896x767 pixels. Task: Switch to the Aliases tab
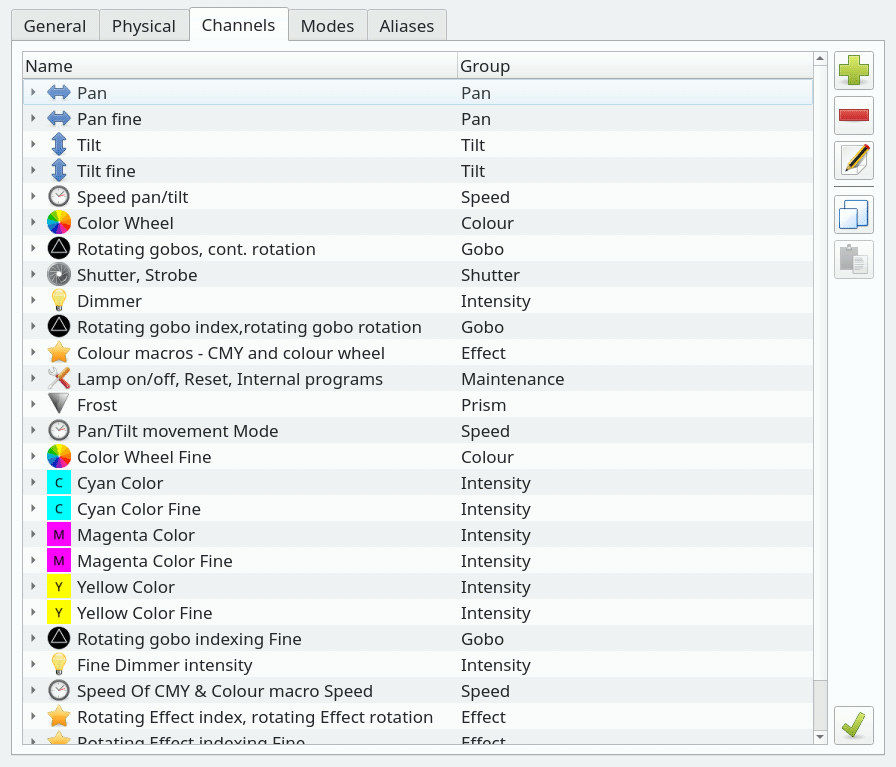[406, 26]
